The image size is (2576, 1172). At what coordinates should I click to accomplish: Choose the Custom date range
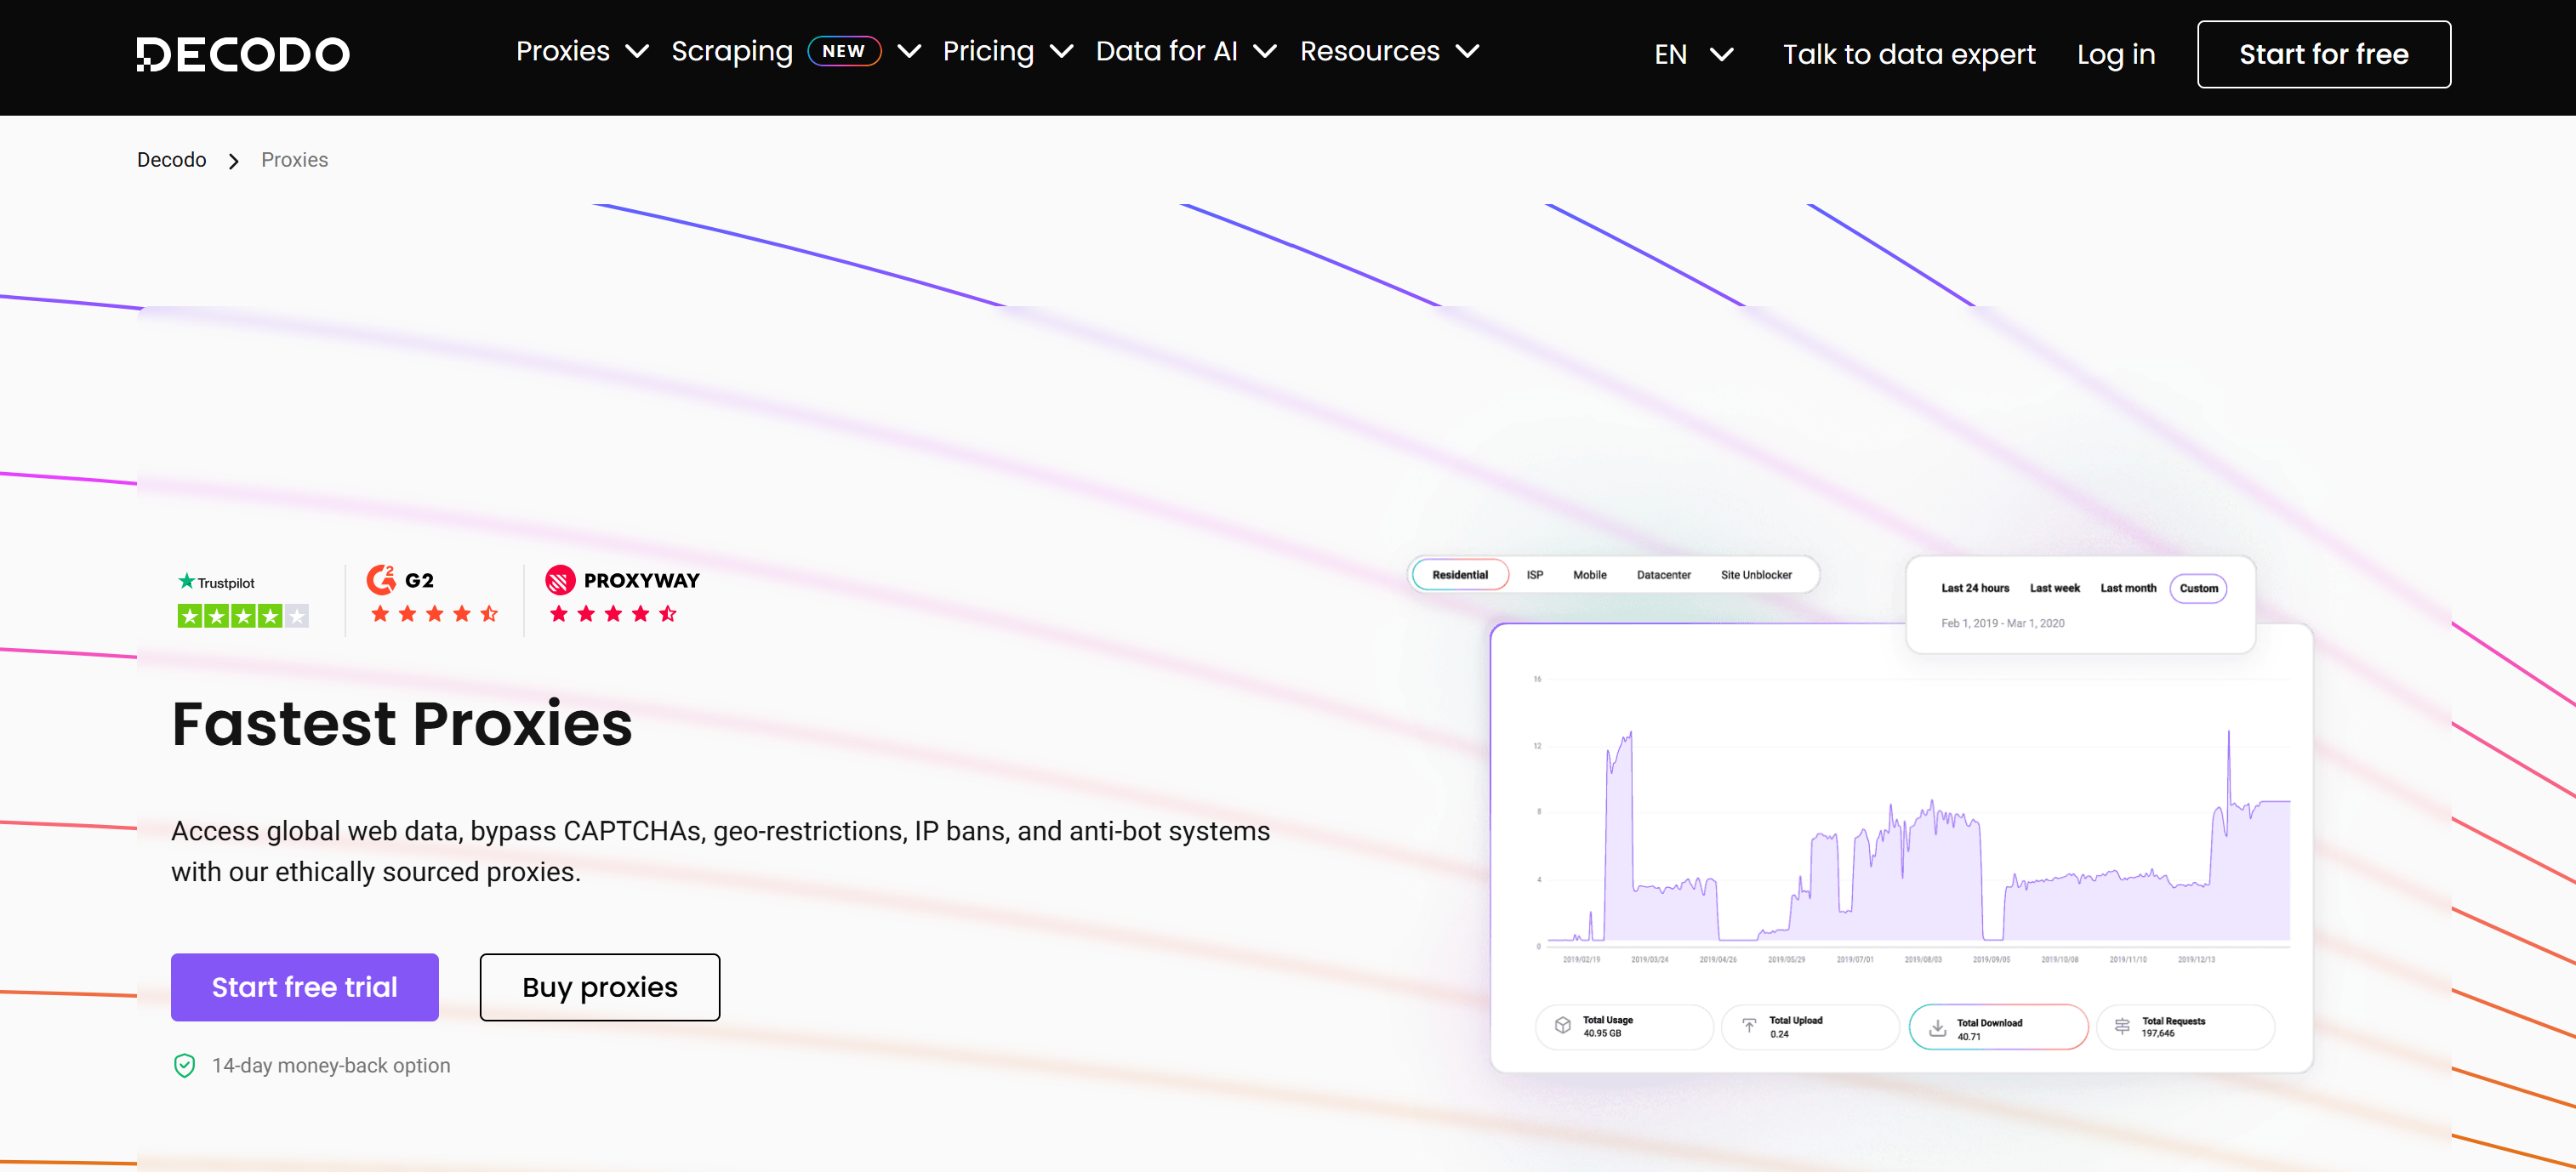tap(2198, 588)
